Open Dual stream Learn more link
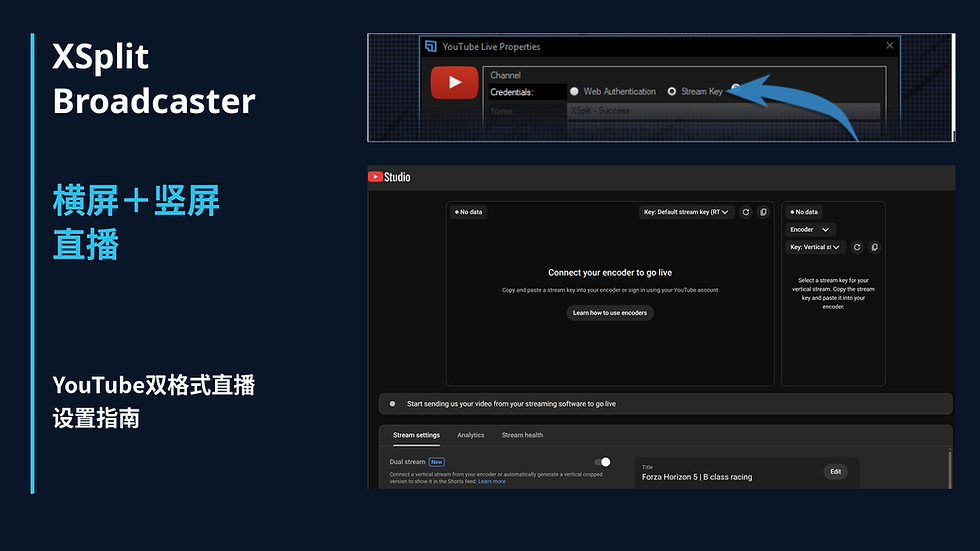This screenshot has height=551, width=980. pyautogui.click(x=492, y=482)
